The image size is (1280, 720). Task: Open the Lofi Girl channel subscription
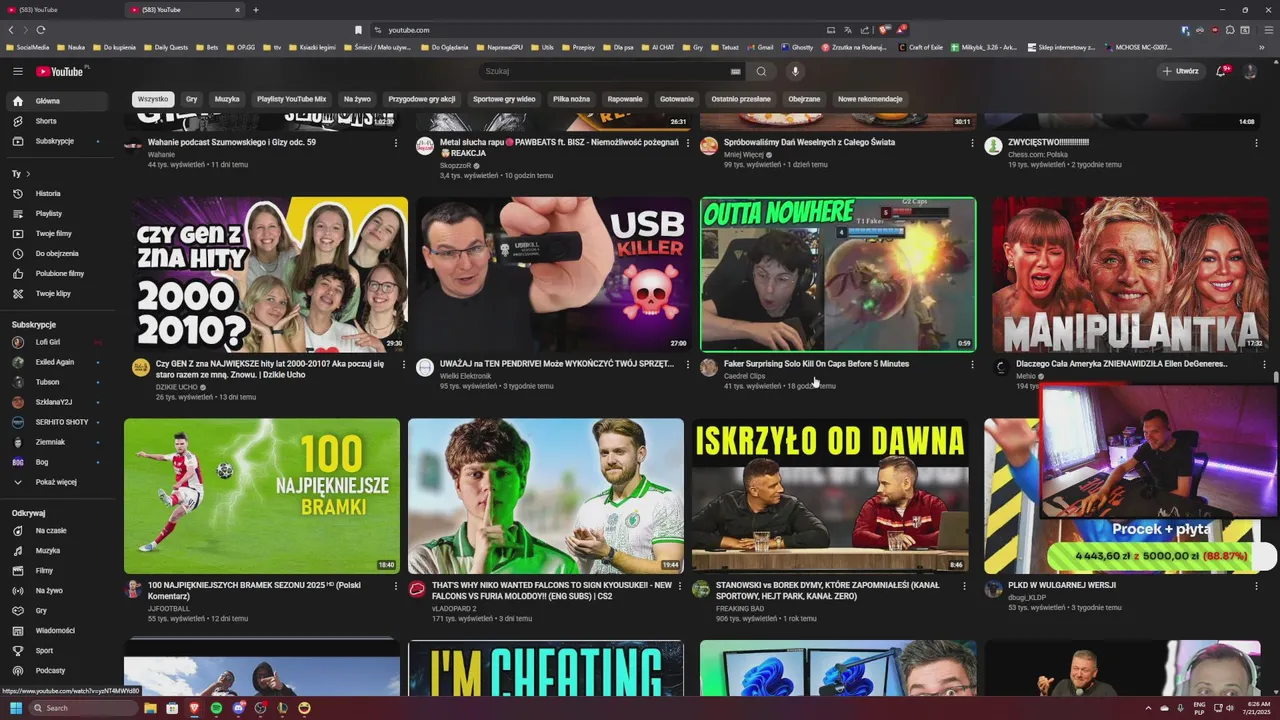point(57,342)
